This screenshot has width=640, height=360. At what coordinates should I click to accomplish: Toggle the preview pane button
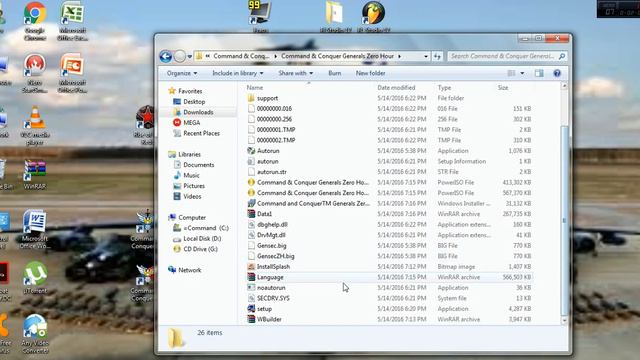click(539, 73)
